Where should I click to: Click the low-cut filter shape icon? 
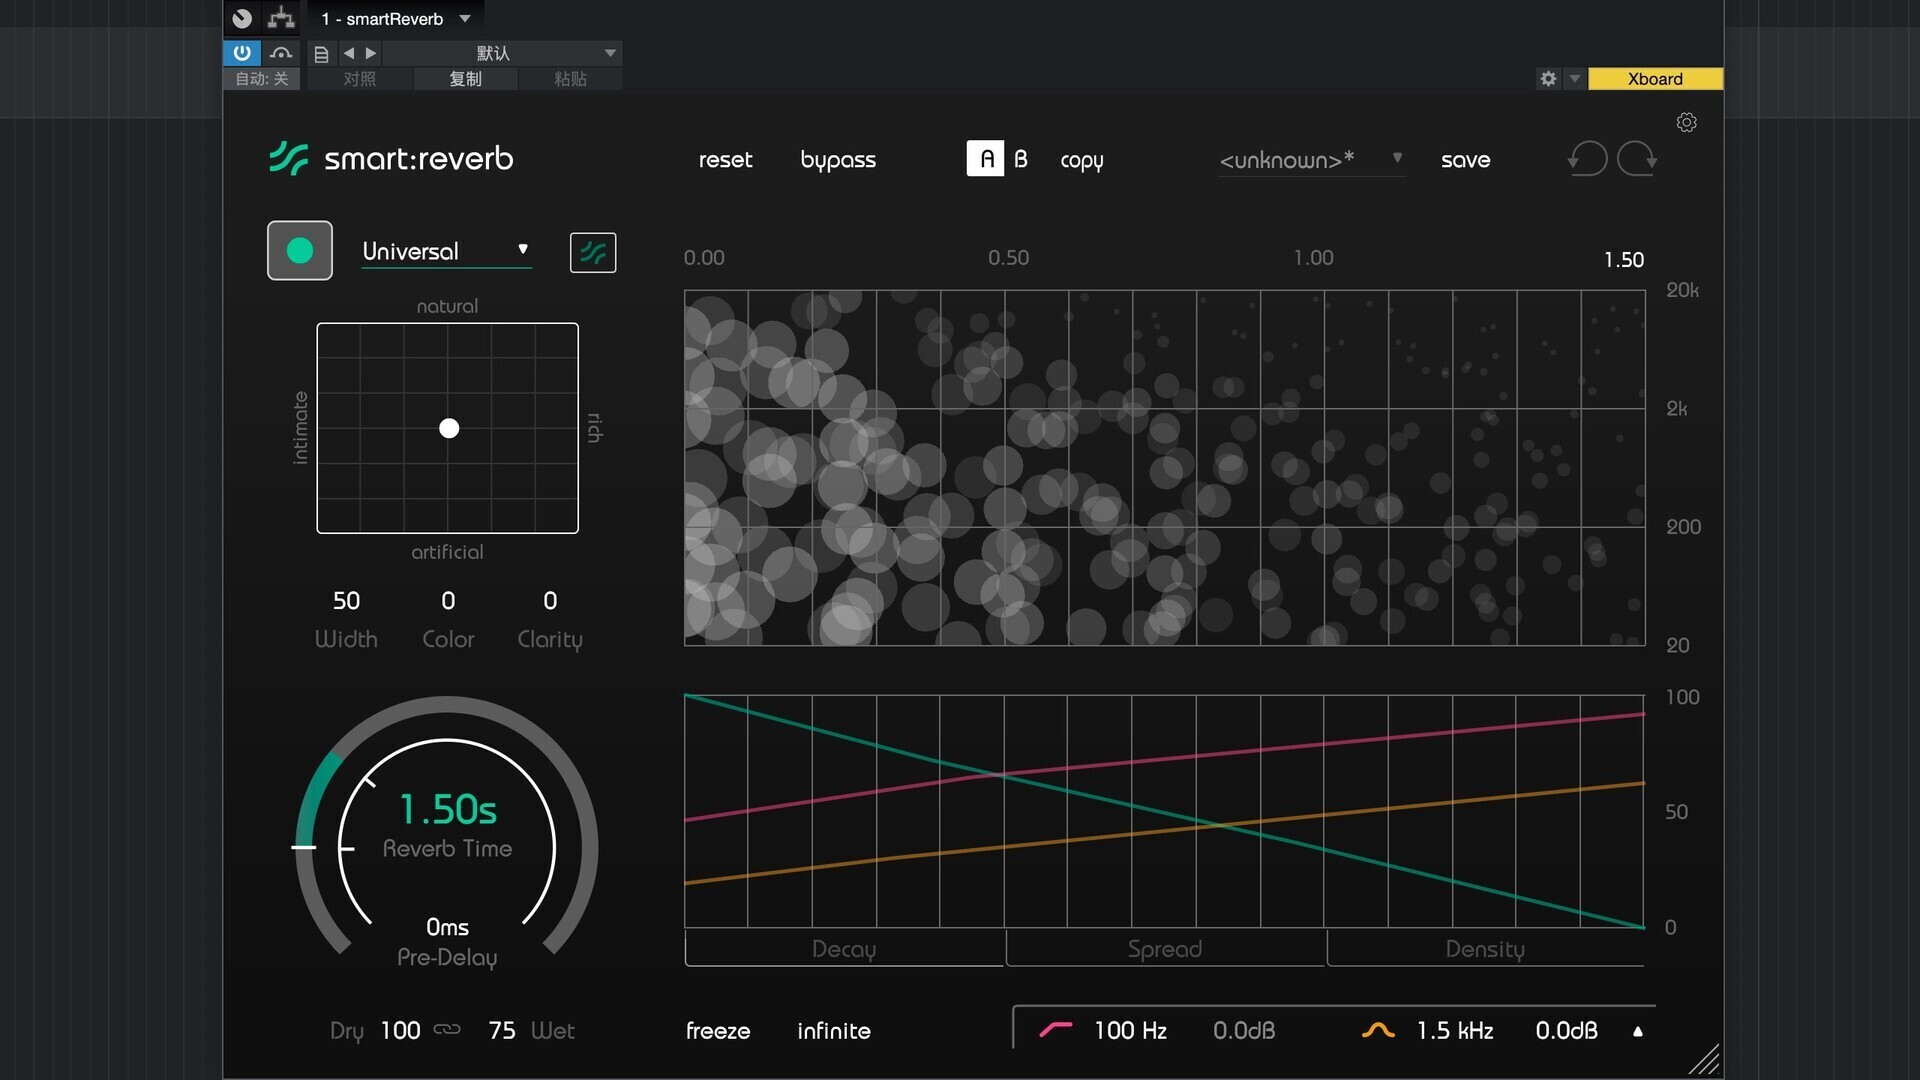point(1055,1030)
